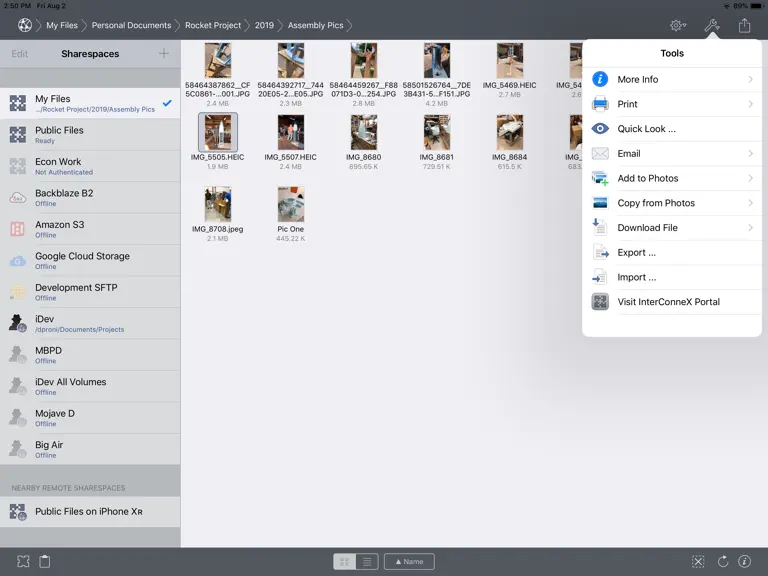Click the info icon in bottom bar
Screen dimensions: 768x576
744,561
